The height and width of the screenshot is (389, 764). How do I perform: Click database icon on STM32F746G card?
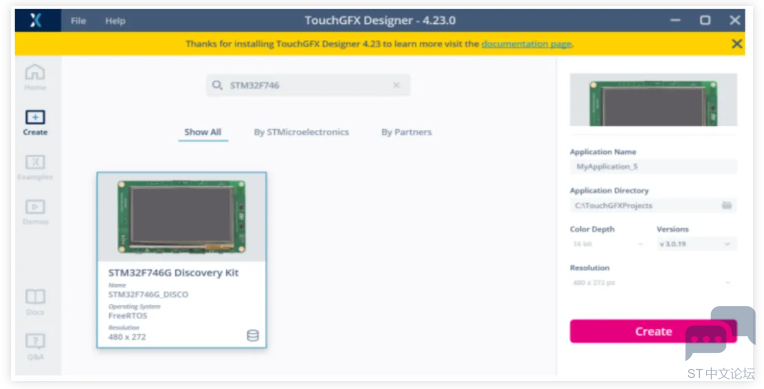(x=252, y=335)
